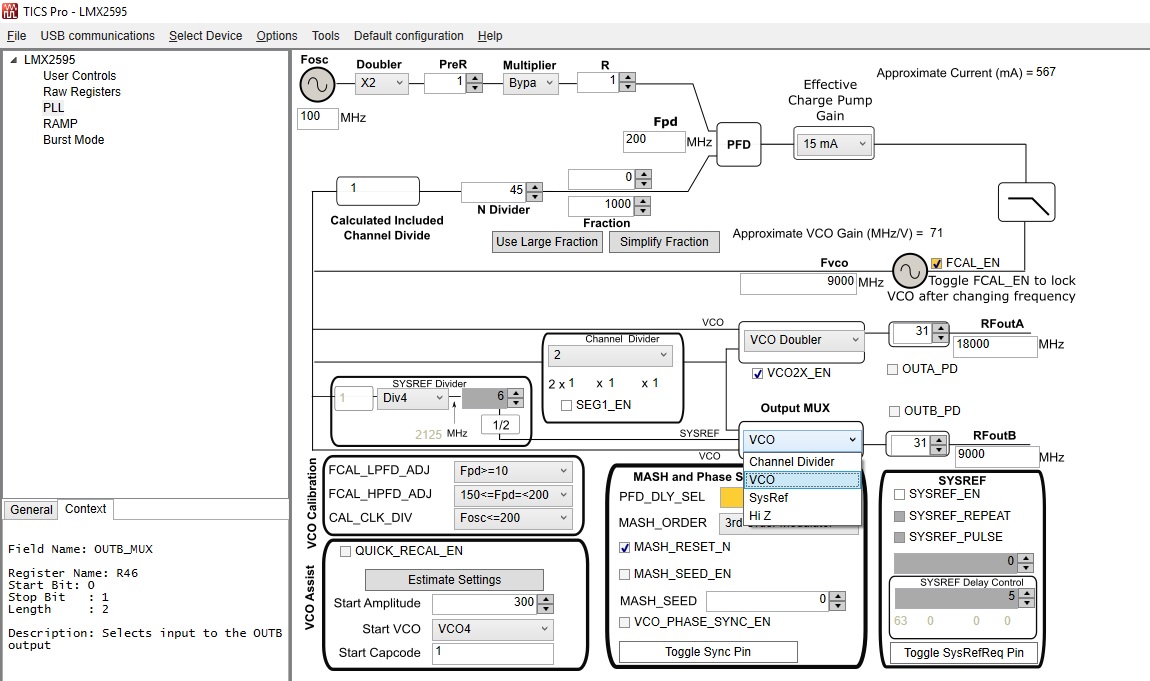Viewport: 1150px width, 681px height.
Task: Open the Doubler X2 dropdown
Action: point(381,83)
